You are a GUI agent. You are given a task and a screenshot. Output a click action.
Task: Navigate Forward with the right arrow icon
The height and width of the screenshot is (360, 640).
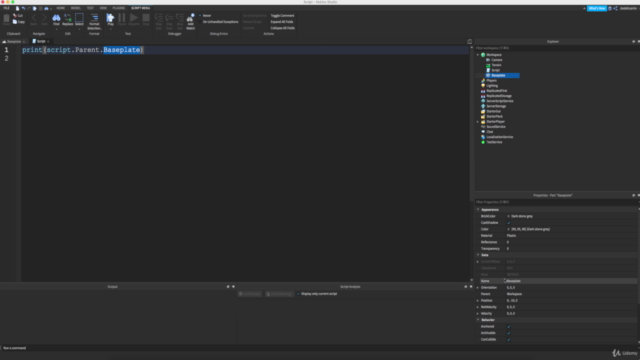(x=44, y=18)
